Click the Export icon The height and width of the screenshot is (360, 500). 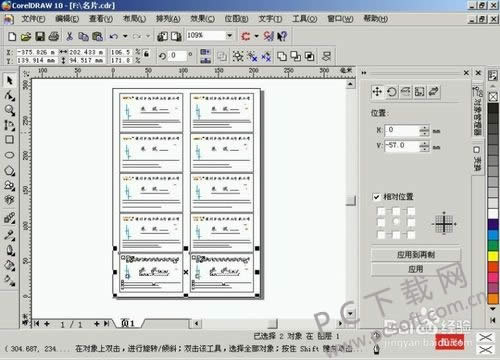[x=176, y=36]
